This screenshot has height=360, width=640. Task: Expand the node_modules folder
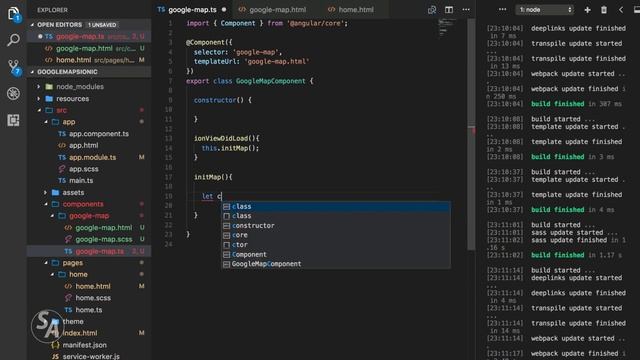(39, 87)
